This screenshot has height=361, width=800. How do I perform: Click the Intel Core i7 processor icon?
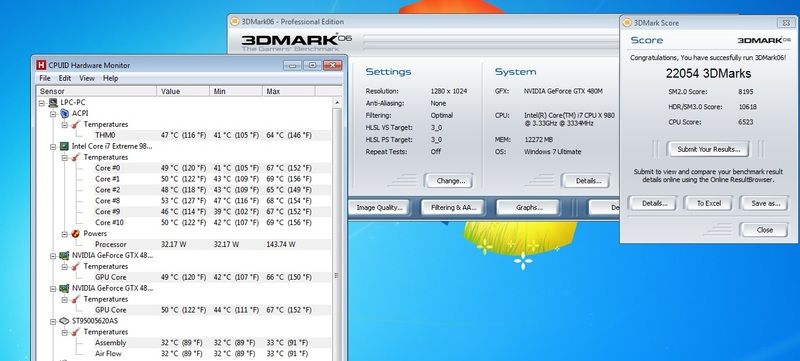[x=64, y=146]
